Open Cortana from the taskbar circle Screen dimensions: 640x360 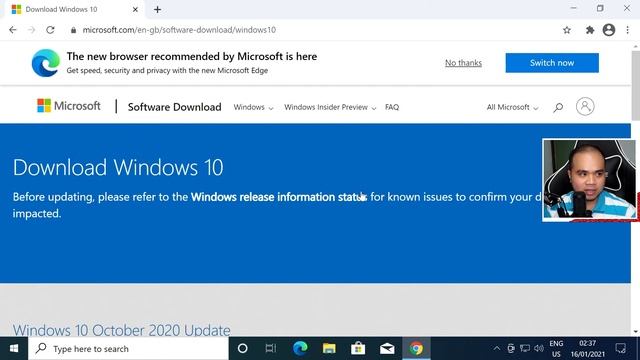[x=242, y=349]
